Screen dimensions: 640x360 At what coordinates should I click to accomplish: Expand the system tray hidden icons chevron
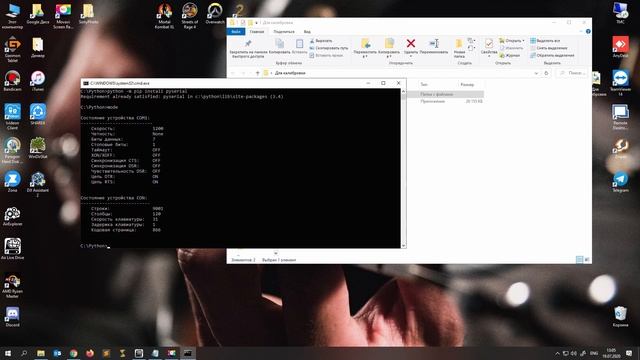[x=557, y=353]
